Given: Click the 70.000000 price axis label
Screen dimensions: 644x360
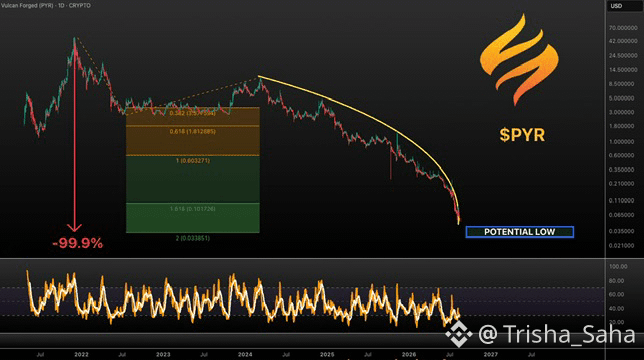Looking at the screenshot, I should click(x=623, y=28).
